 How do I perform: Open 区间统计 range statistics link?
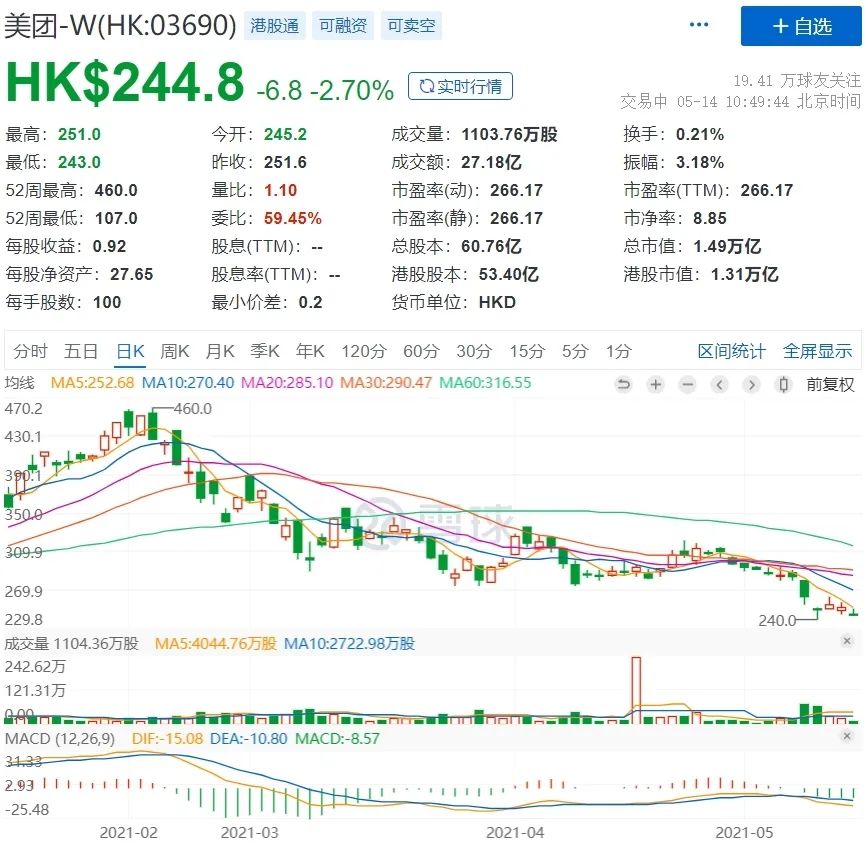[731, 351]
